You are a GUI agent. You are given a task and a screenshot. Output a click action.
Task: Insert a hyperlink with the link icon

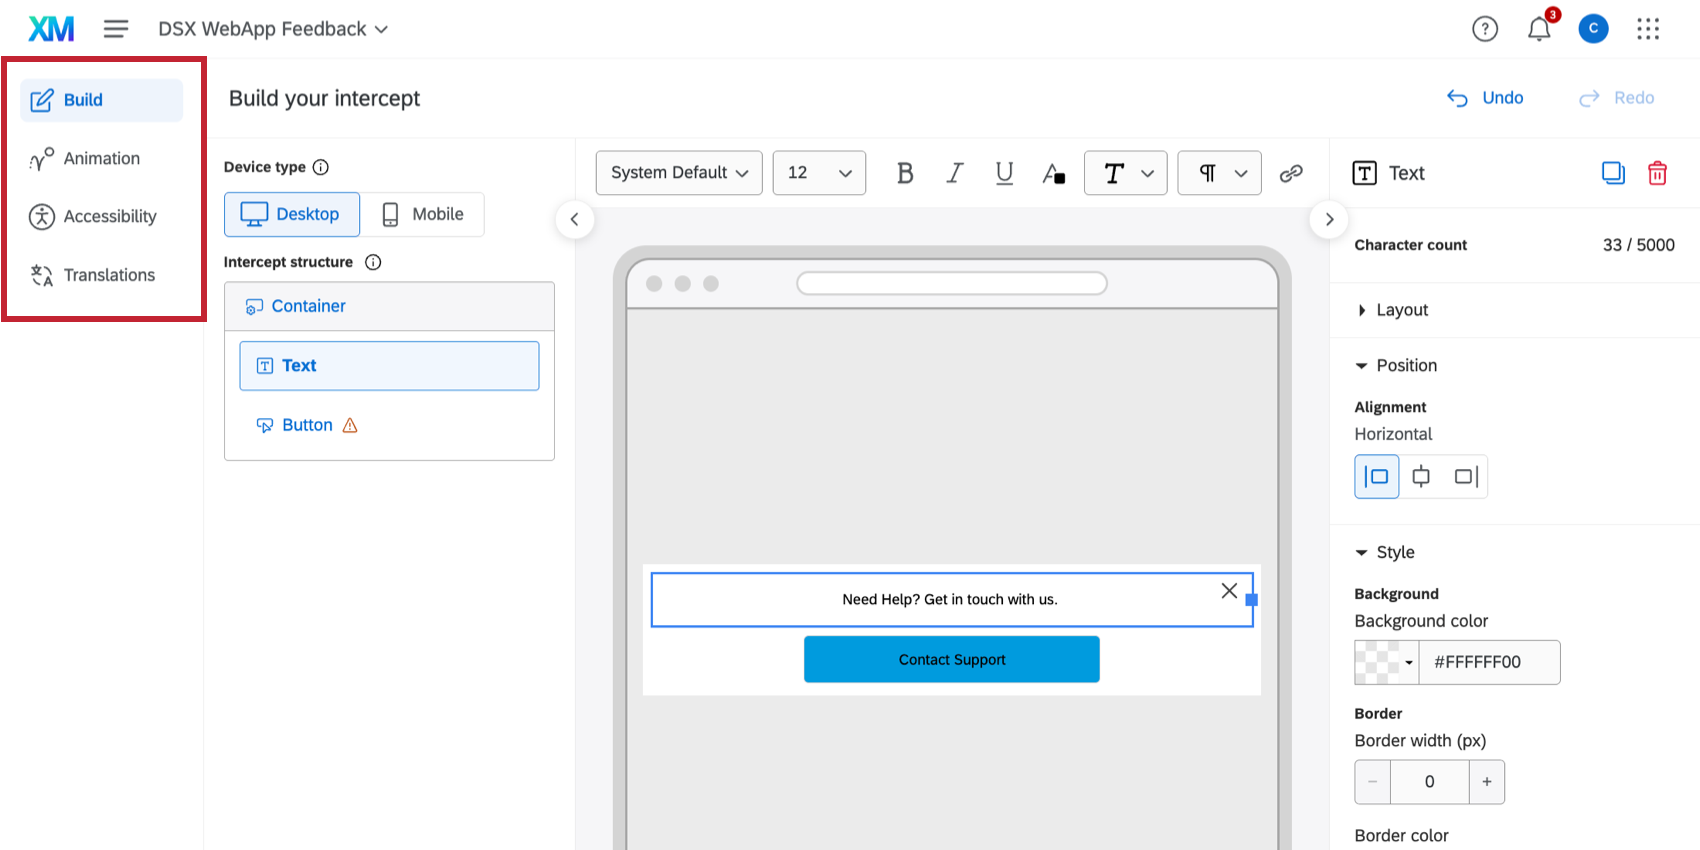coord(1291,173)
